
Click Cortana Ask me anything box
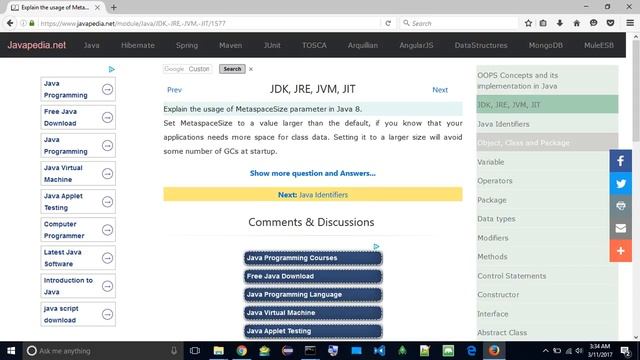pyautogui.click(x=102, y=351)
